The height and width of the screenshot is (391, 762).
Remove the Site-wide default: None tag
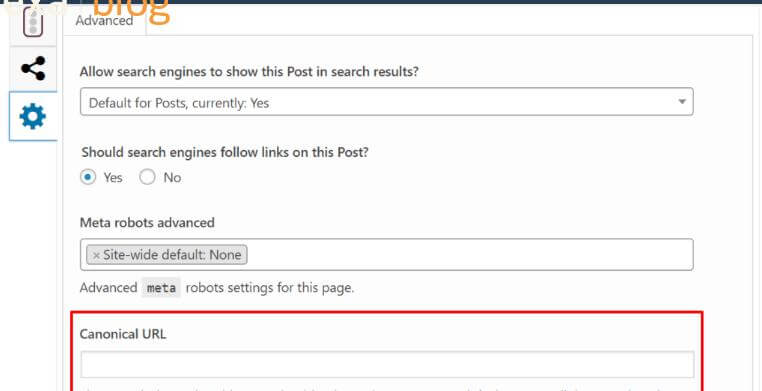[96, 255]
